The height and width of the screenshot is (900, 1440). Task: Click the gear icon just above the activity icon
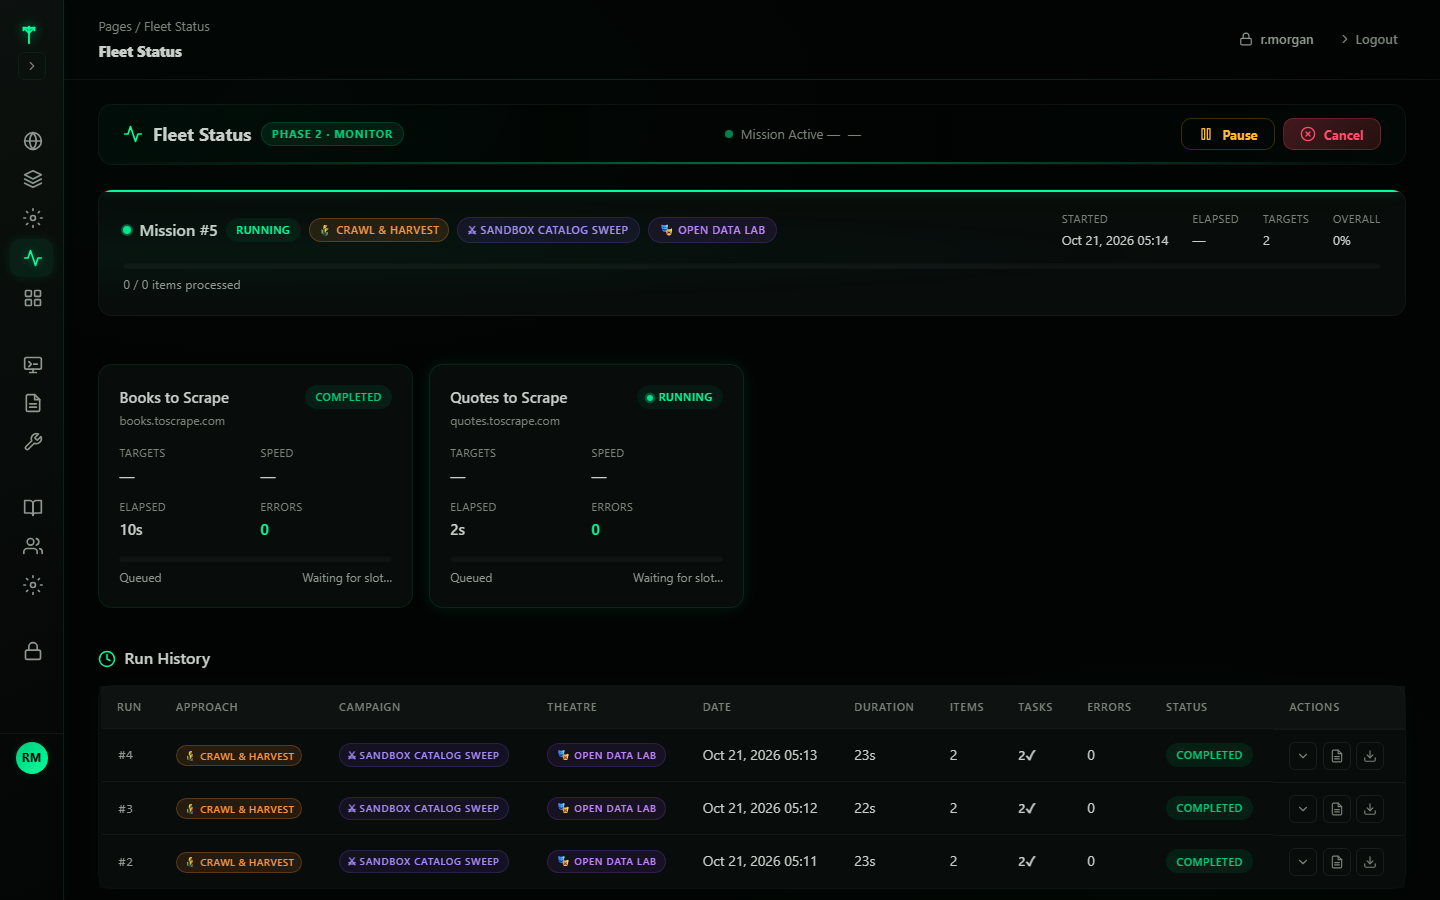33,218
